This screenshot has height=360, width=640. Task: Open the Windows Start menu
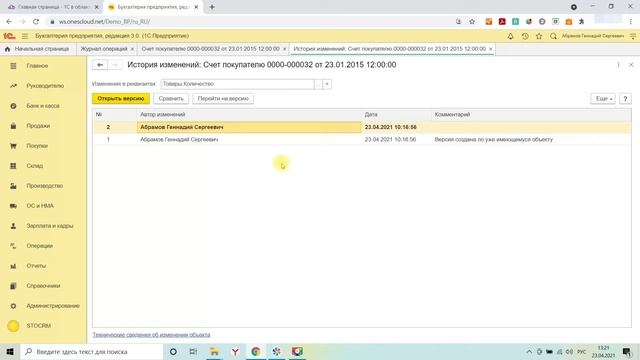(x=10, y=351)
